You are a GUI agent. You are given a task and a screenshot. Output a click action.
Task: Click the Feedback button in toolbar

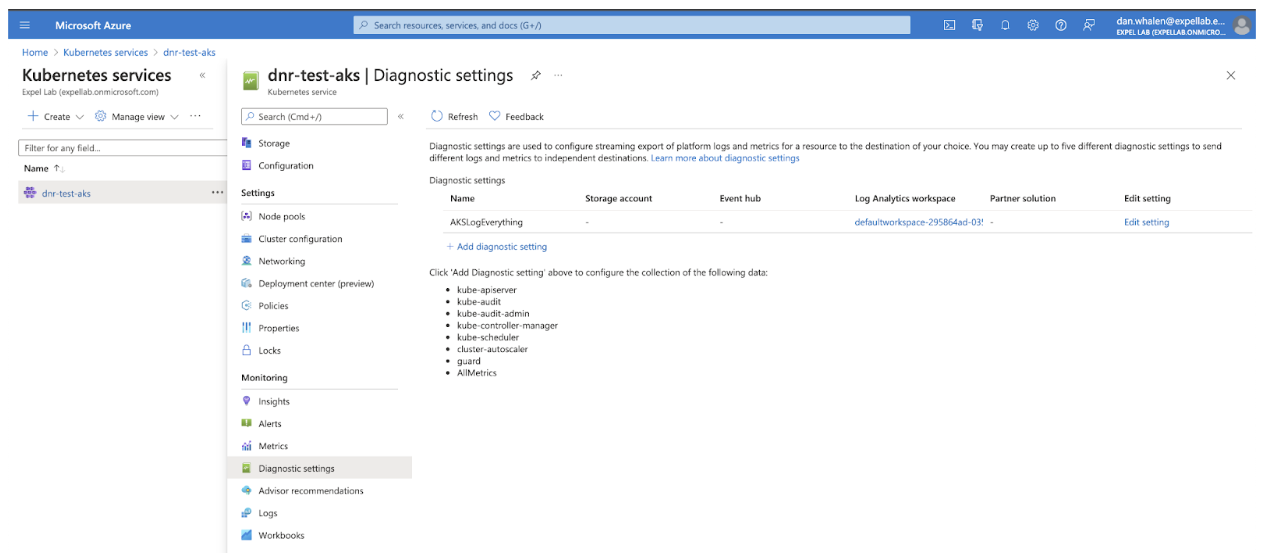click(516, 117)
